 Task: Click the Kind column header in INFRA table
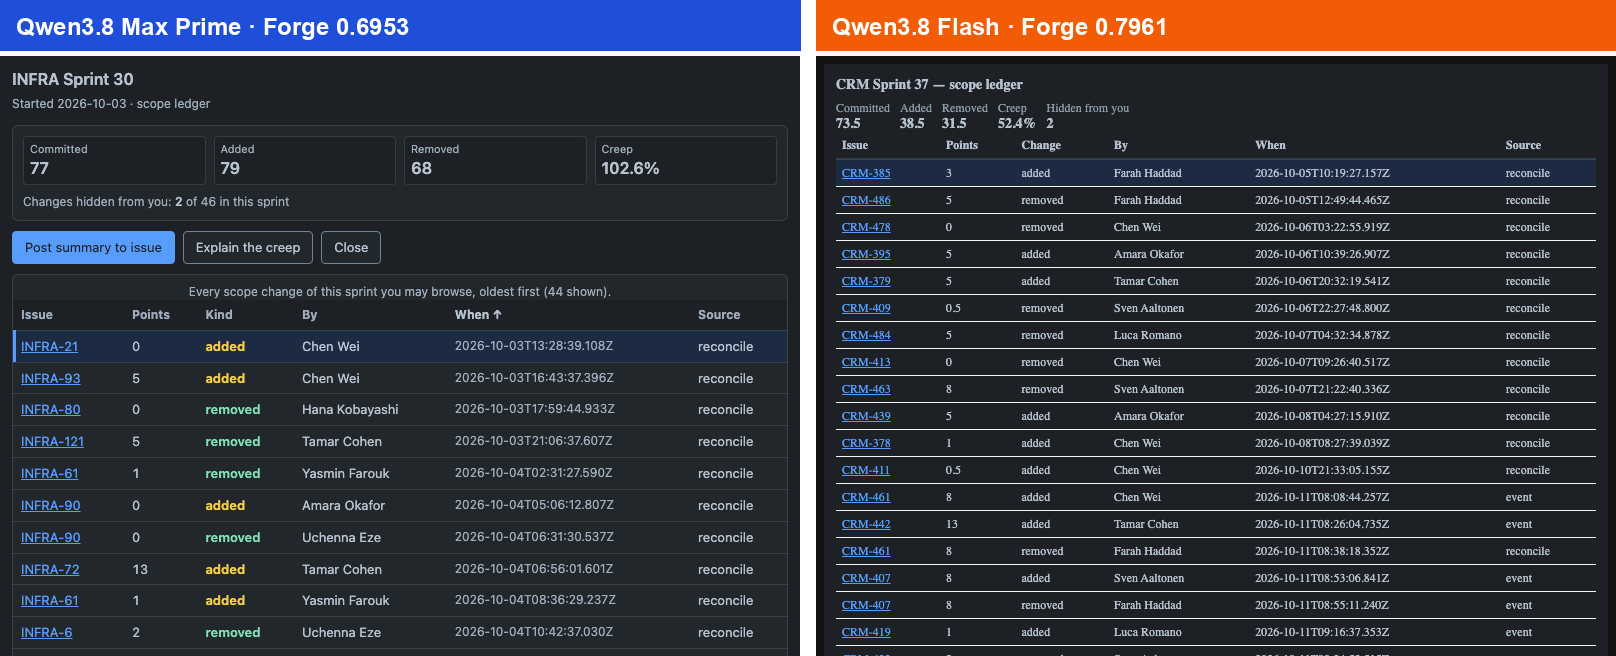[219, 315]
